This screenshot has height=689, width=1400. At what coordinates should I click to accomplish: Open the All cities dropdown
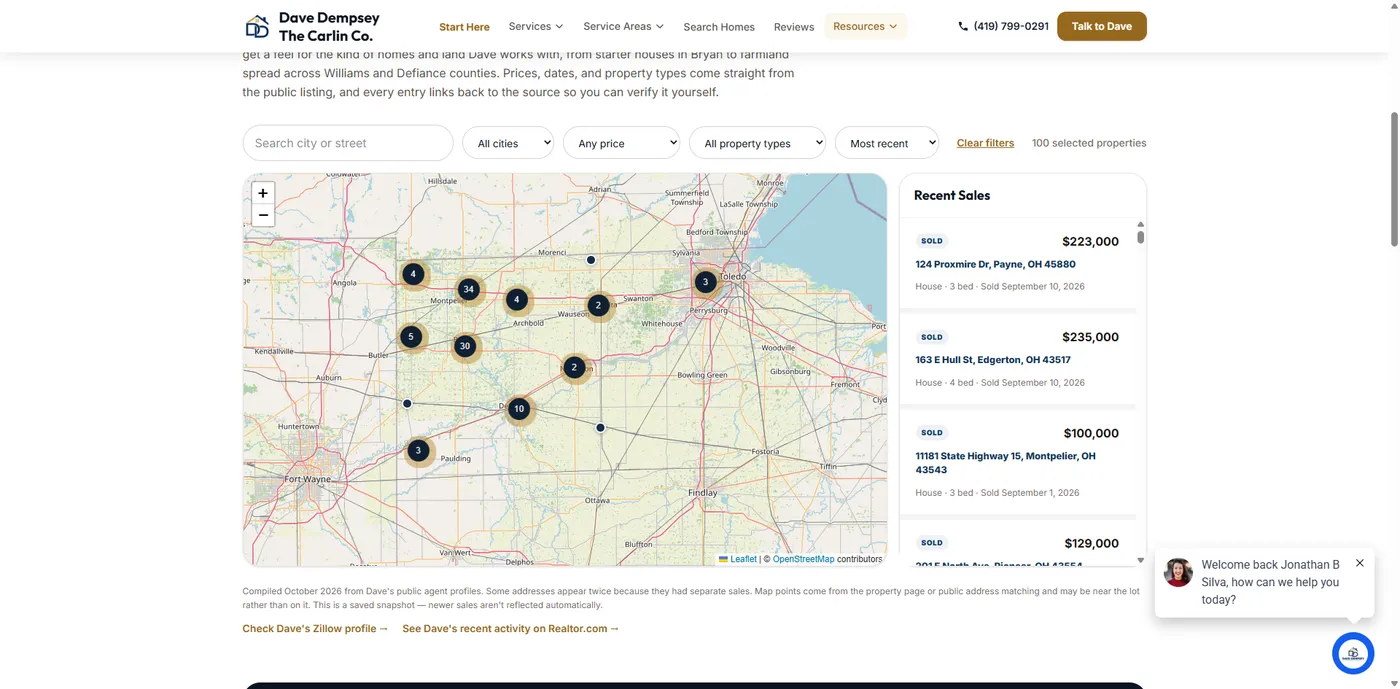[x=508, y=143]
